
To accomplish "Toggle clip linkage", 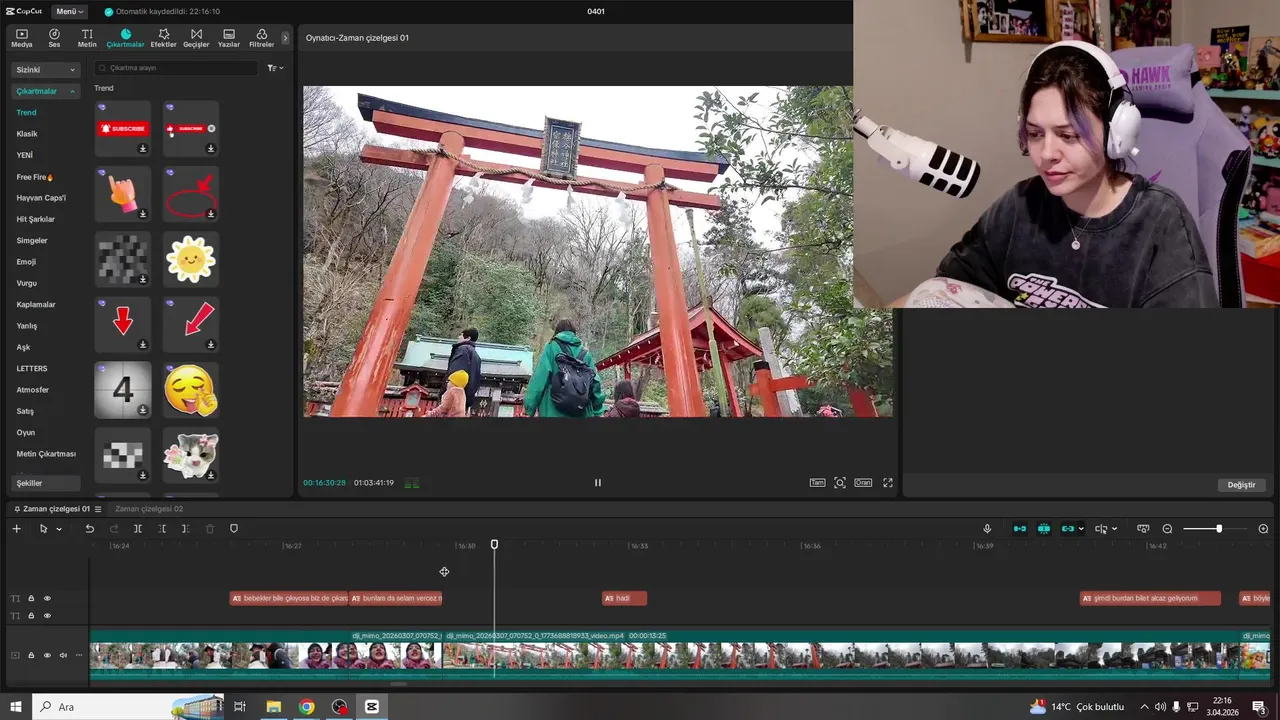I will [1068, 529].
